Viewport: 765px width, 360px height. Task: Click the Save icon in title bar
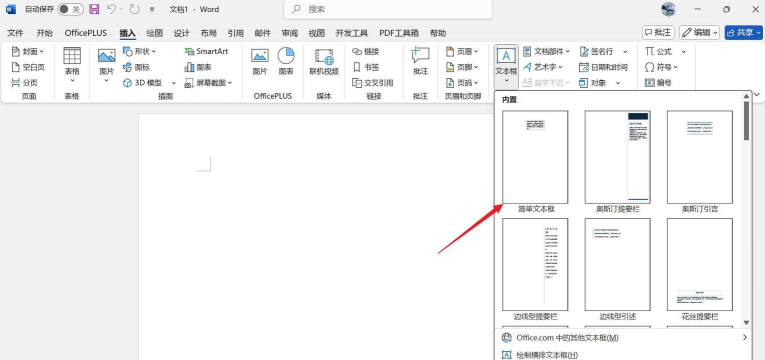tap(95, 9)
